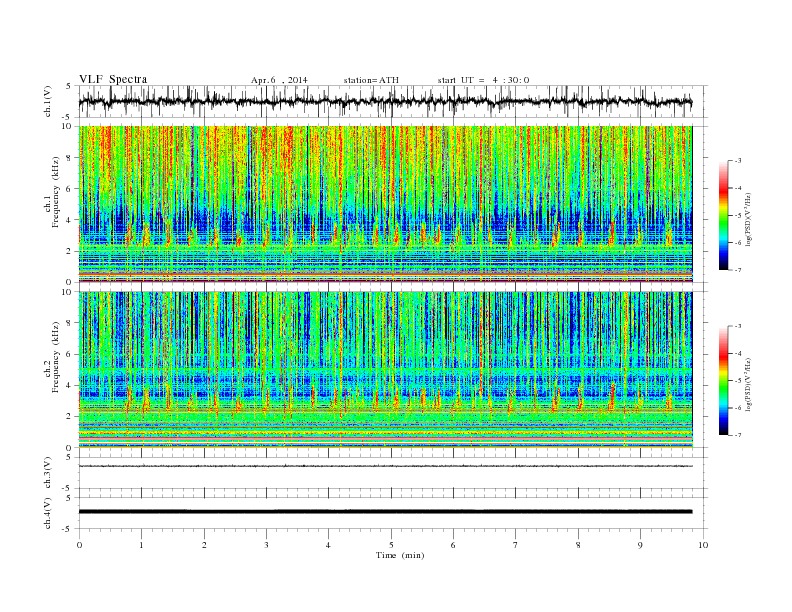Click the "-3" tick on ch.1 color bar

coord(737,161)
